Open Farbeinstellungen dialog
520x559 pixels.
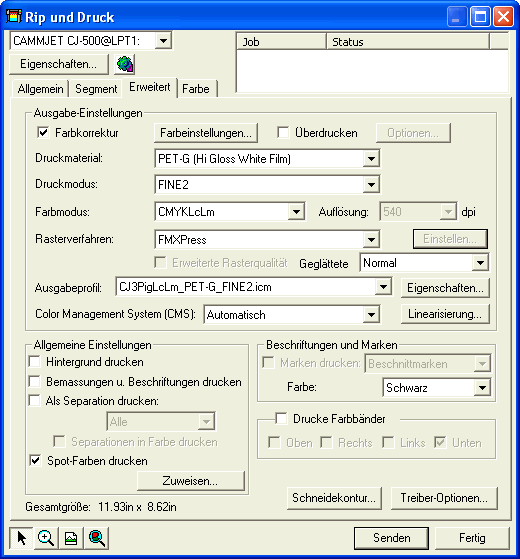click(206, 133)
